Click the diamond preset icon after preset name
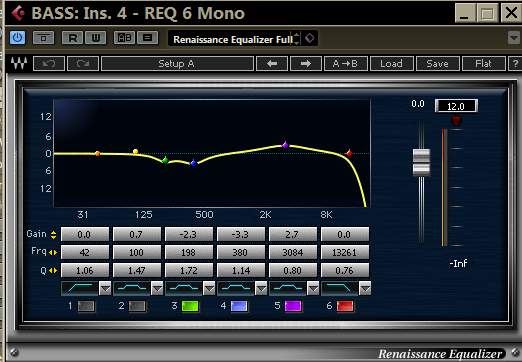 [x=309, y=38]
